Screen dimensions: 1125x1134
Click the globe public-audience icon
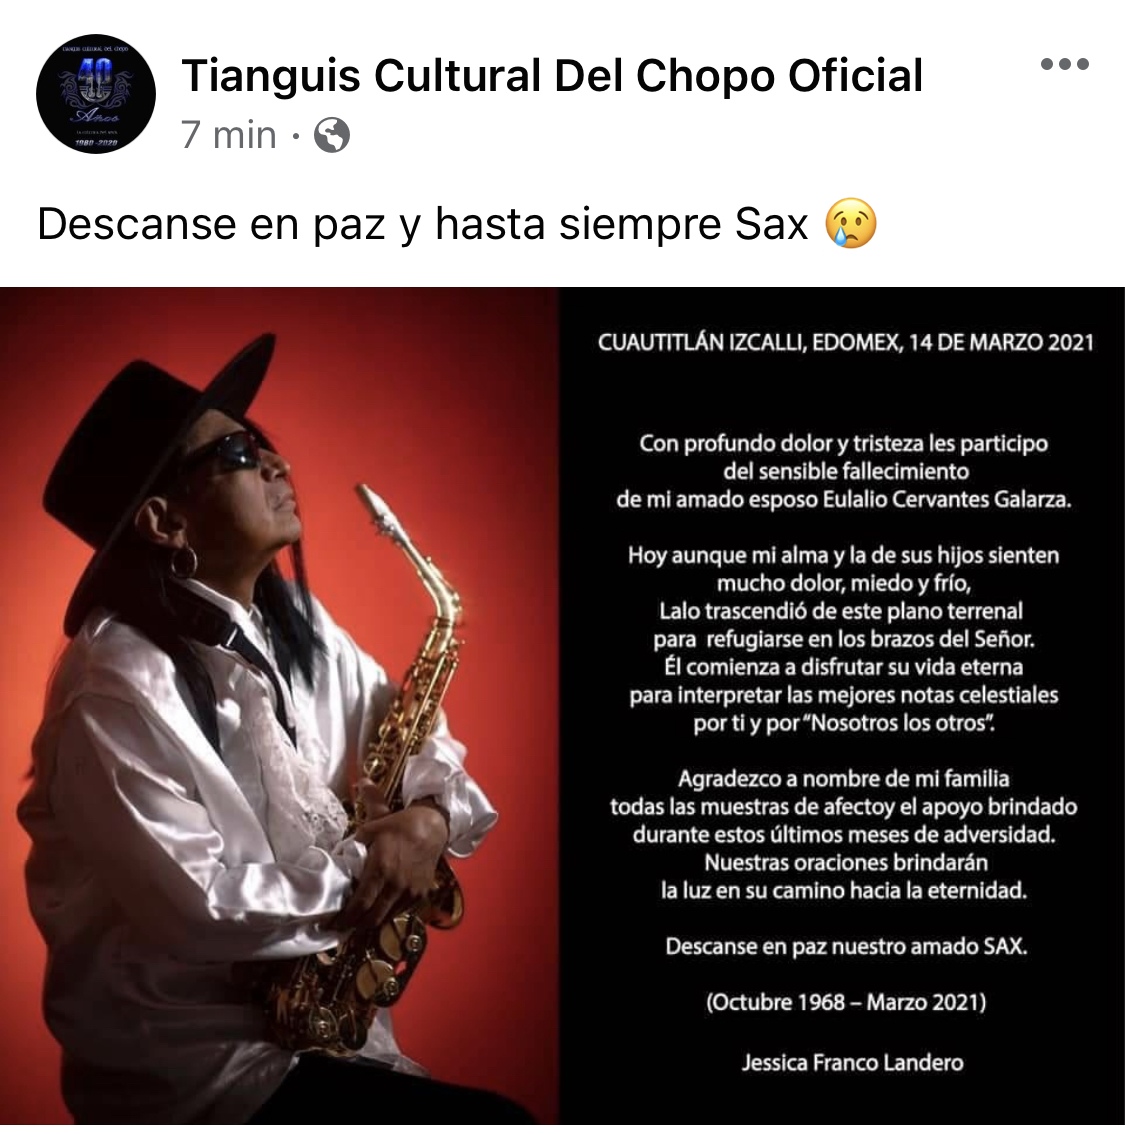(332, 135)
